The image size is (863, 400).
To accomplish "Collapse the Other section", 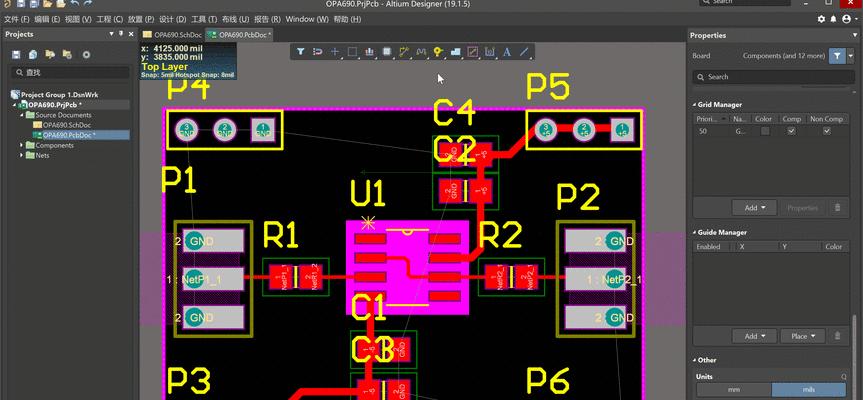I will click(x=694, y=360).
